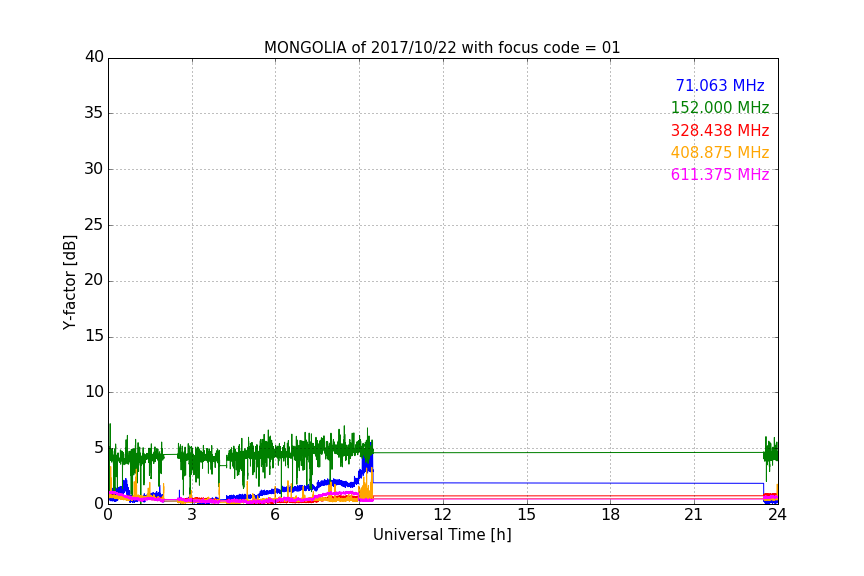Click the x-axis tick value 12

[x=442, y=515]
